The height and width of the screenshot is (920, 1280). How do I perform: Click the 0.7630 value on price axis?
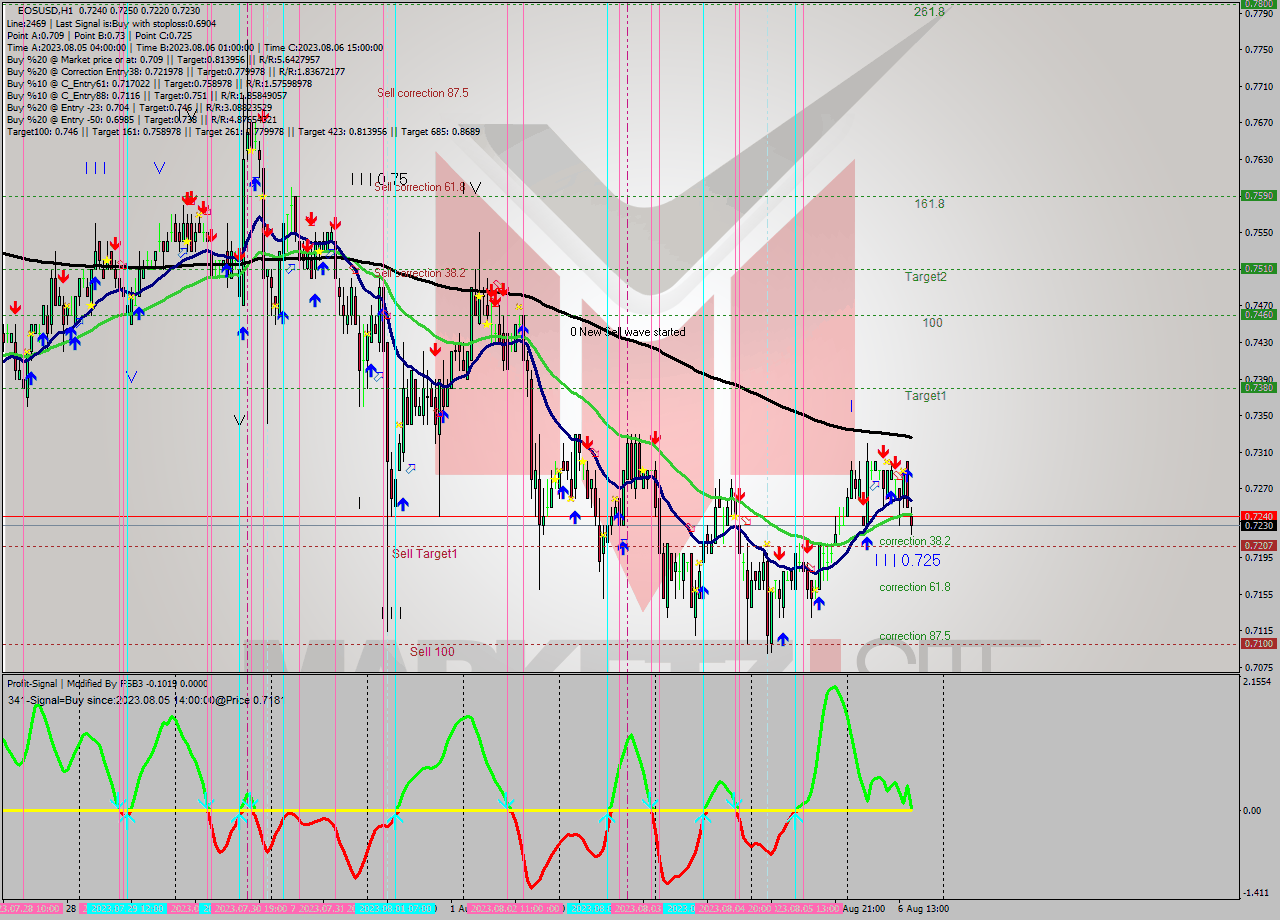pyautogui.click(x=1258, y=159)
